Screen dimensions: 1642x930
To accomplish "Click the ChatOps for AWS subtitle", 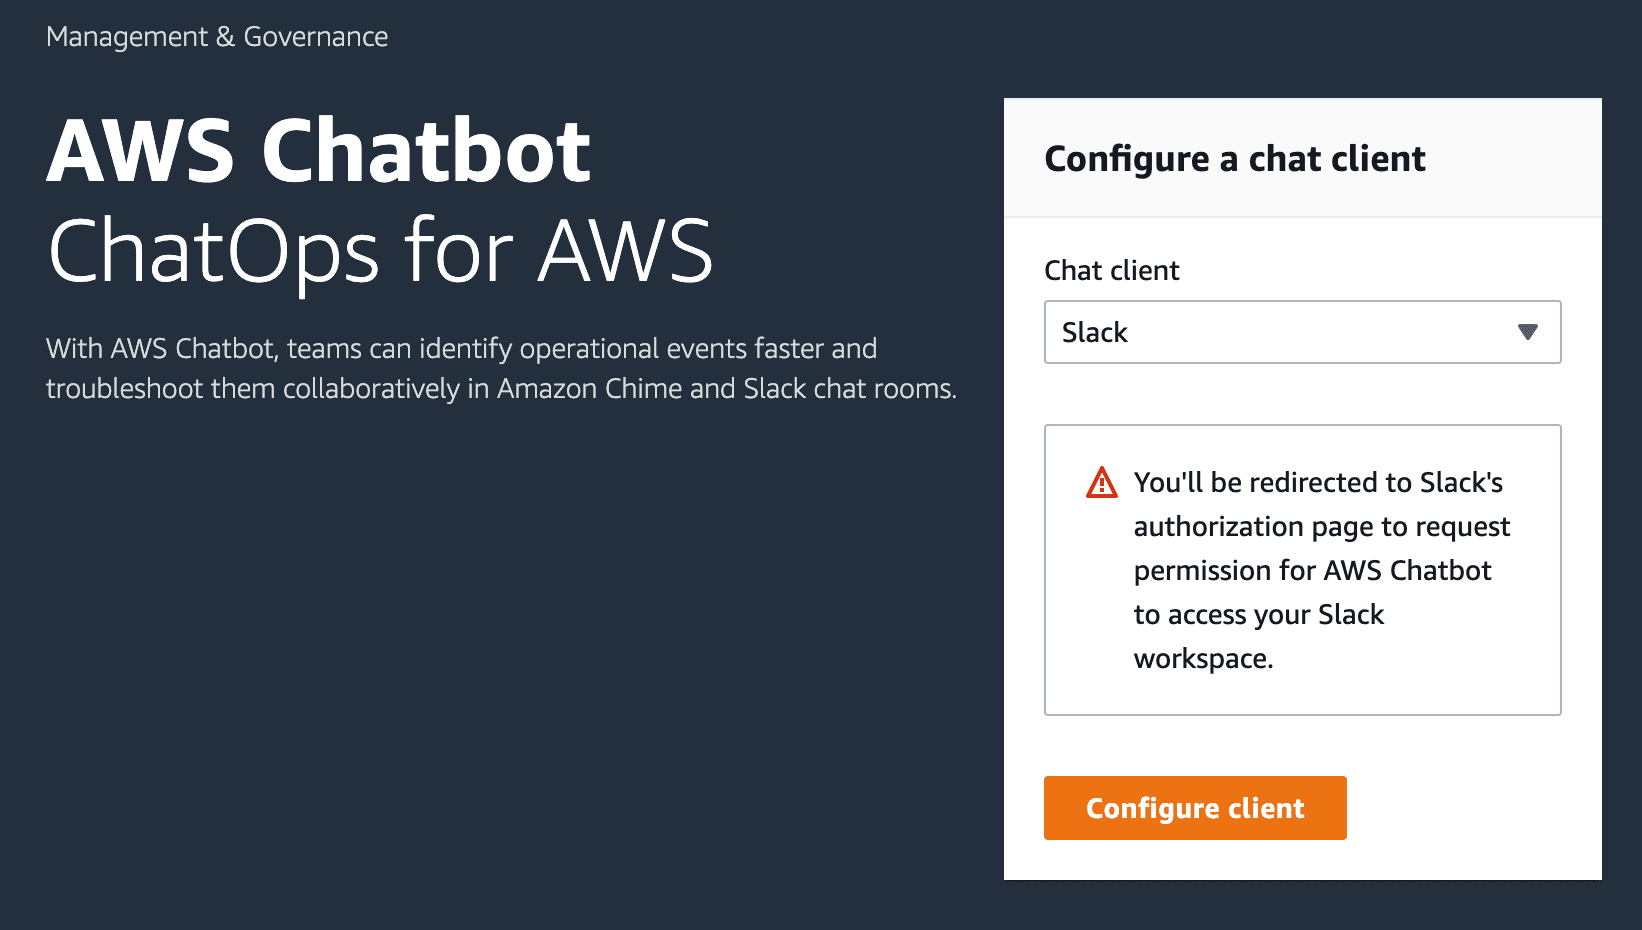I will [380, 252].
